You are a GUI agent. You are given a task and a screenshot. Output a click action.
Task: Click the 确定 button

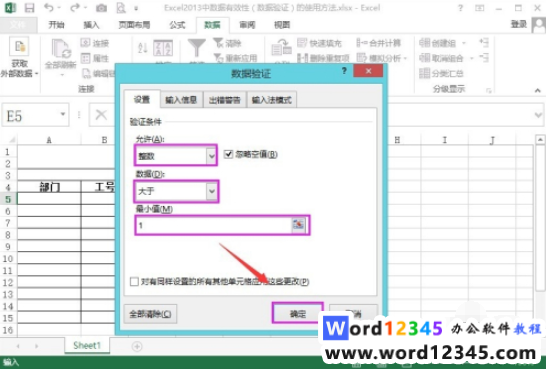pyautogui.click(x=298, y=313)
